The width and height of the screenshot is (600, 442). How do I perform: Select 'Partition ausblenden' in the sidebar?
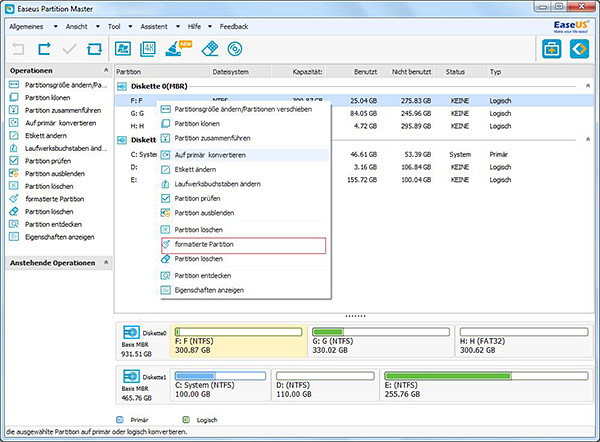click(x=47, y=173)
